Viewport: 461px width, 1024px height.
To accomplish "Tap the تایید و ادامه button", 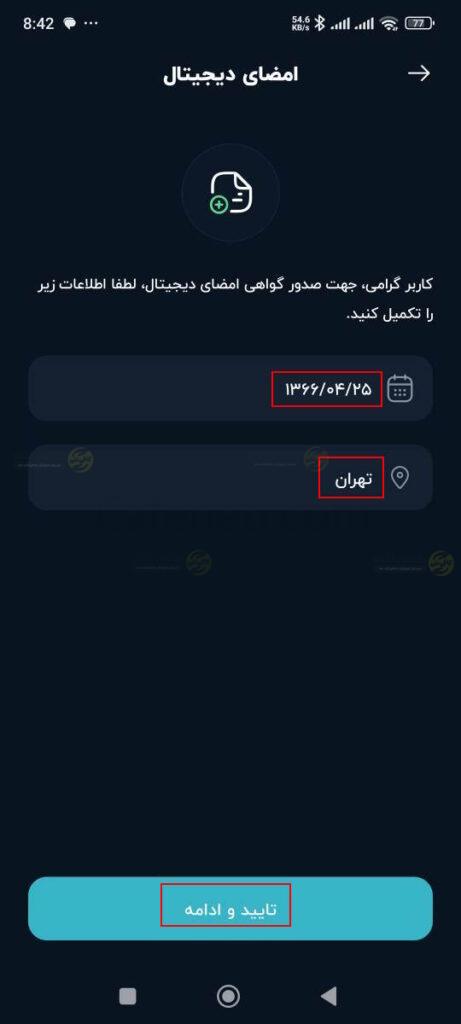I will pos(230,908).
